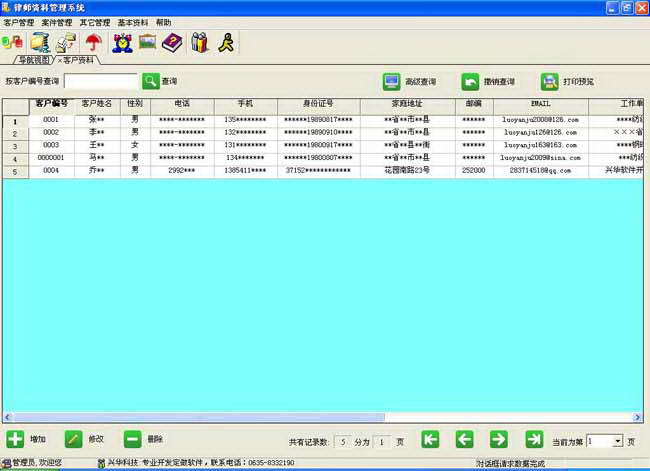Click the 打印预览 button label

point(578,82)
